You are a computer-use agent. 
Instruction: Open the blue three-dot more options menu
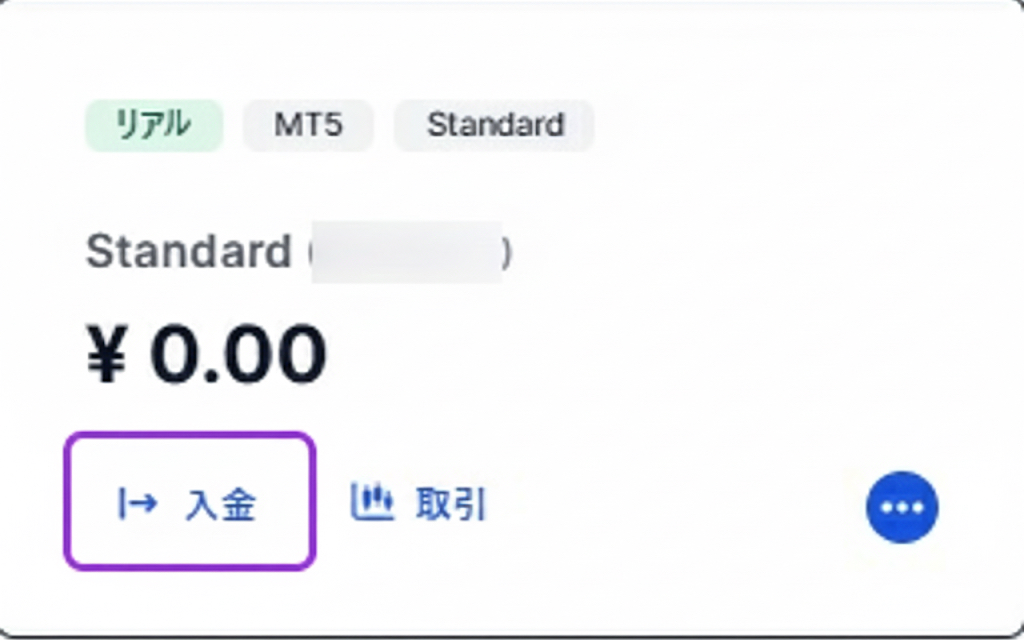(x=902, y=507)
